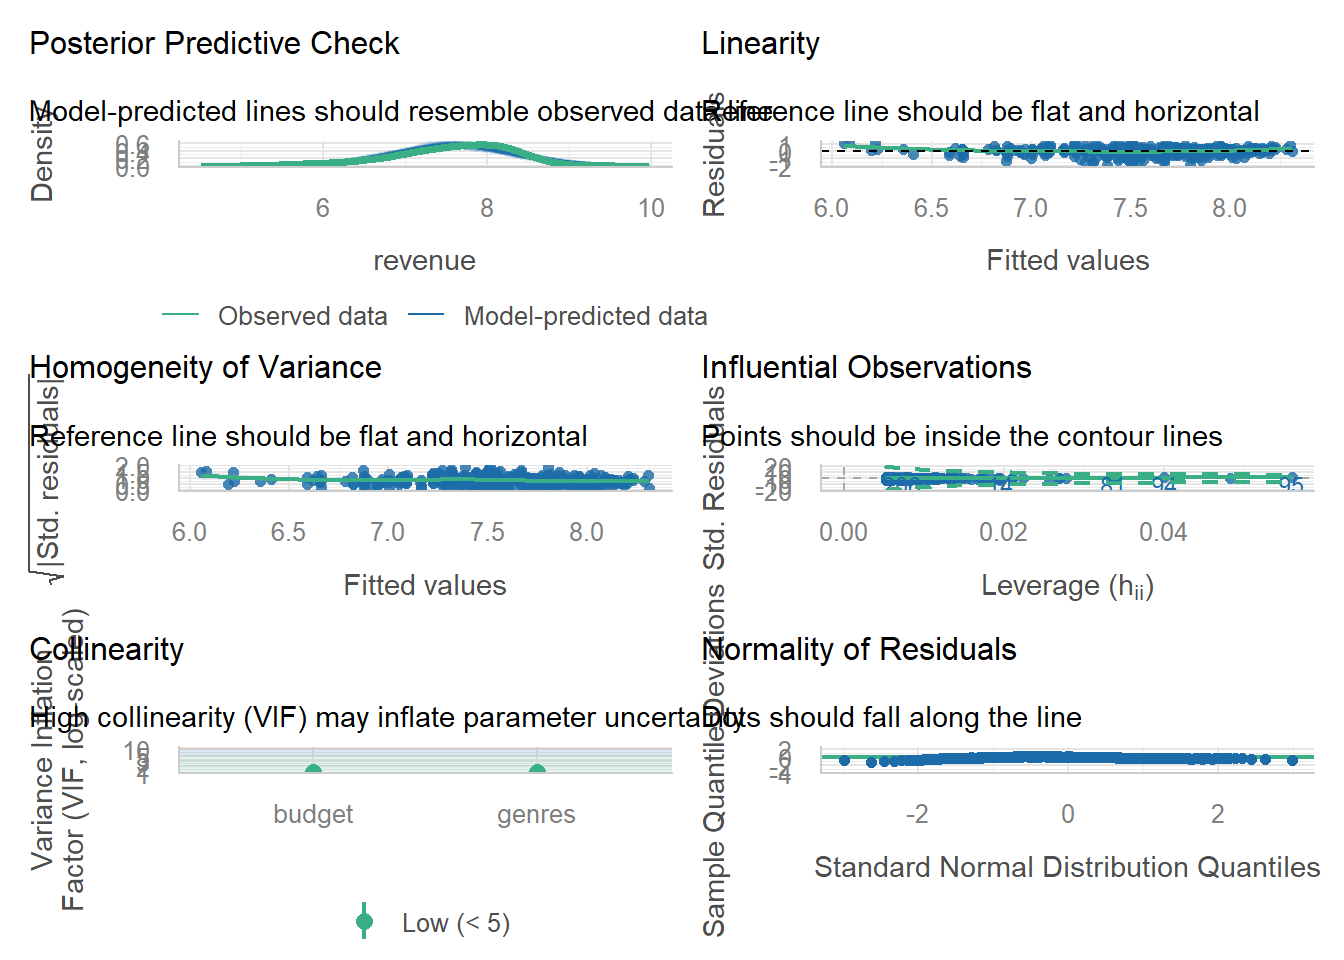This screenshot has width=1344, height=960.
Task: Click the Standard Normal Distribution Quantiles label
Action: (1067, 867)
